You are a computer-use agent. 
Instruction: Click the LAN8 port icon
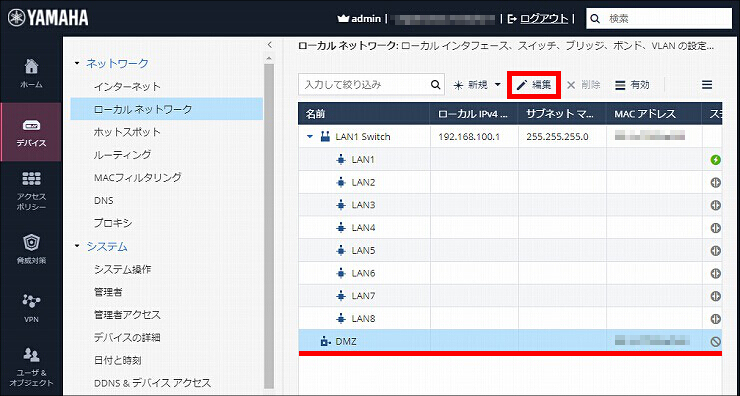click(341, 319)
